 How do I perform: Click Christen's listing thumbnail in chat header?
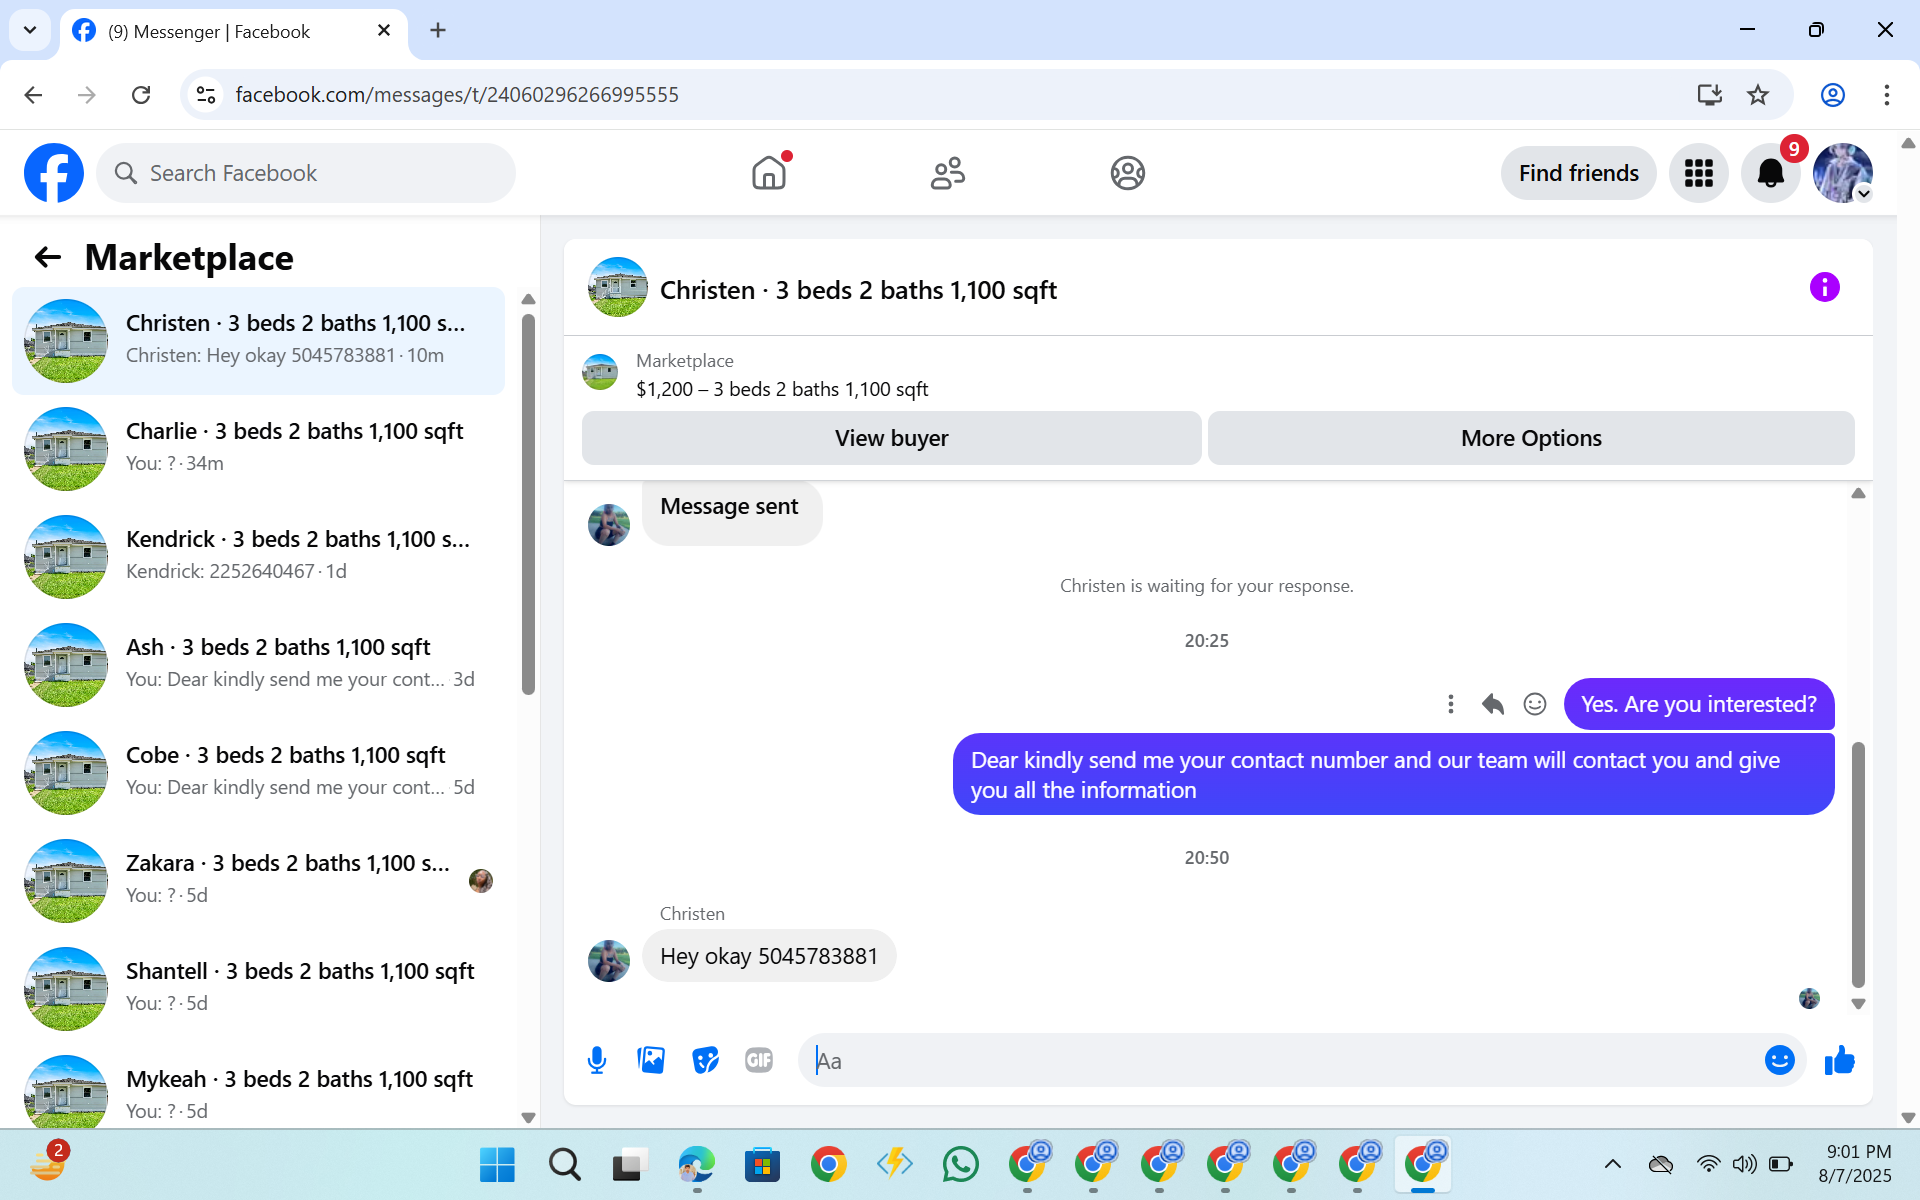pos(618,288)
